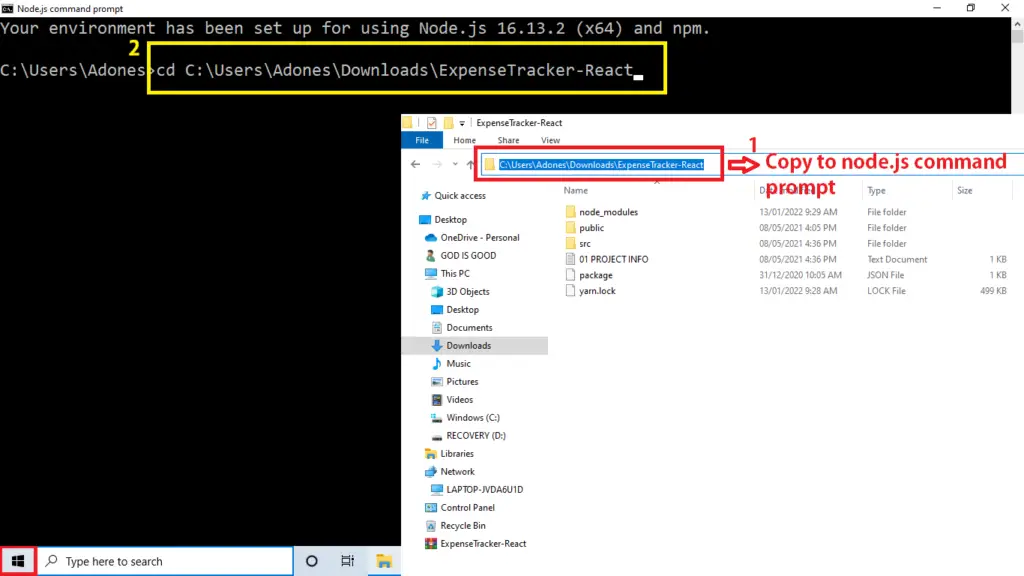
Task: Sort files by the Name column header
Action: pyautogui.click(x=576, y=190)
